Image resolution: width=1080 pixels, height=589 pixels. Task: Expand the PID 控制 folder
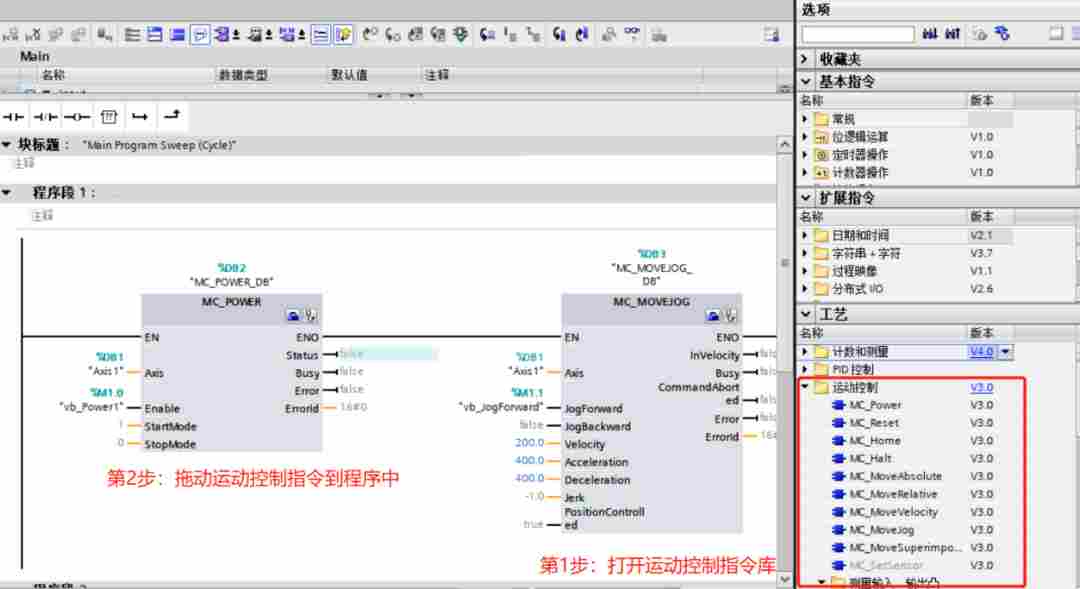[x=806, y=370]
